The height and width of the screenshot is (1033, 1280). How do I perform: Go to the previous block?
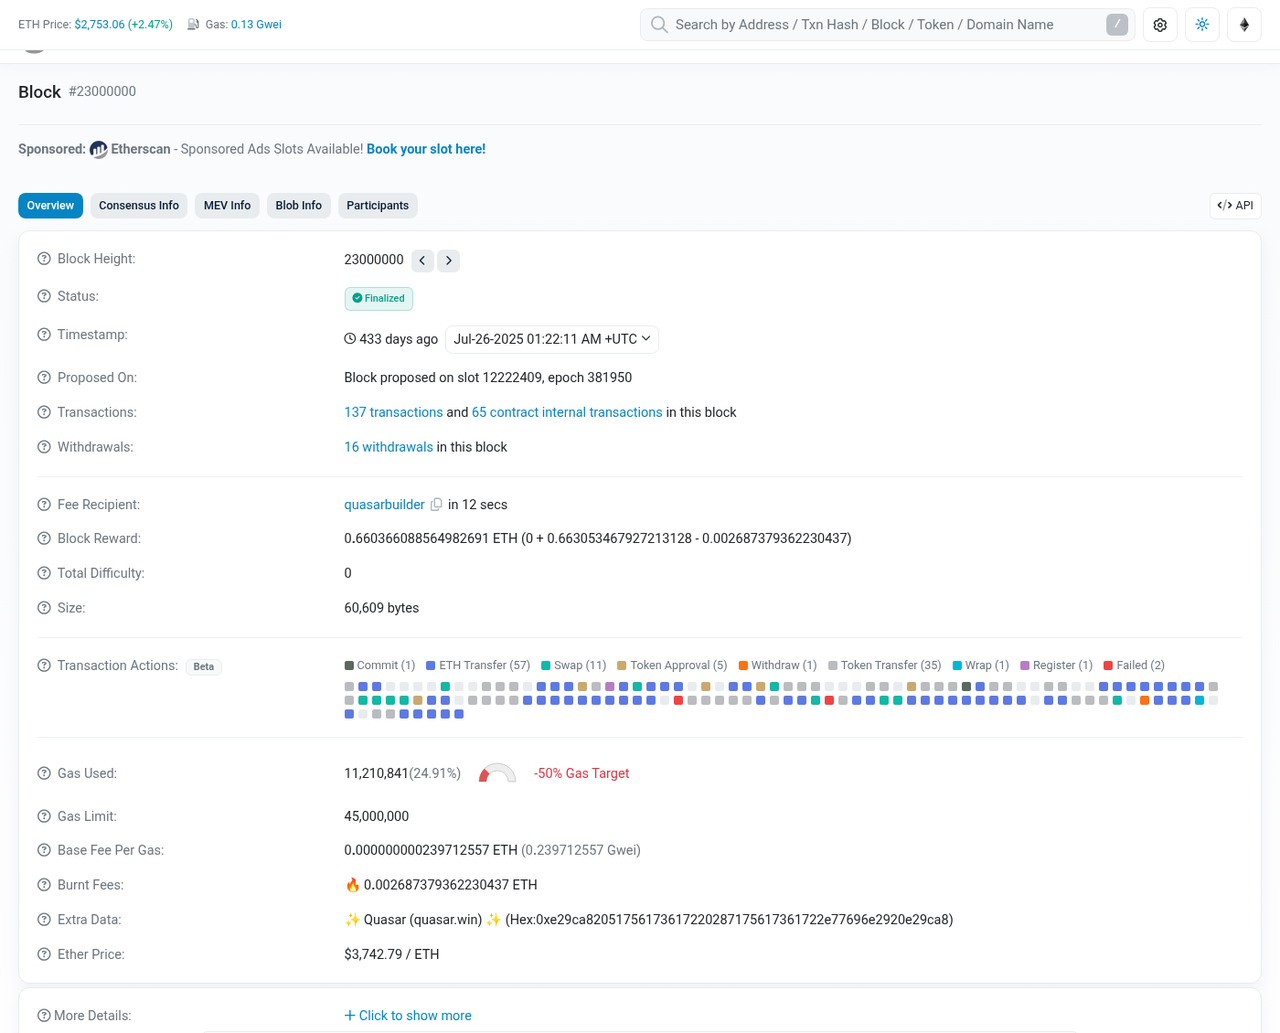point(422,260)
